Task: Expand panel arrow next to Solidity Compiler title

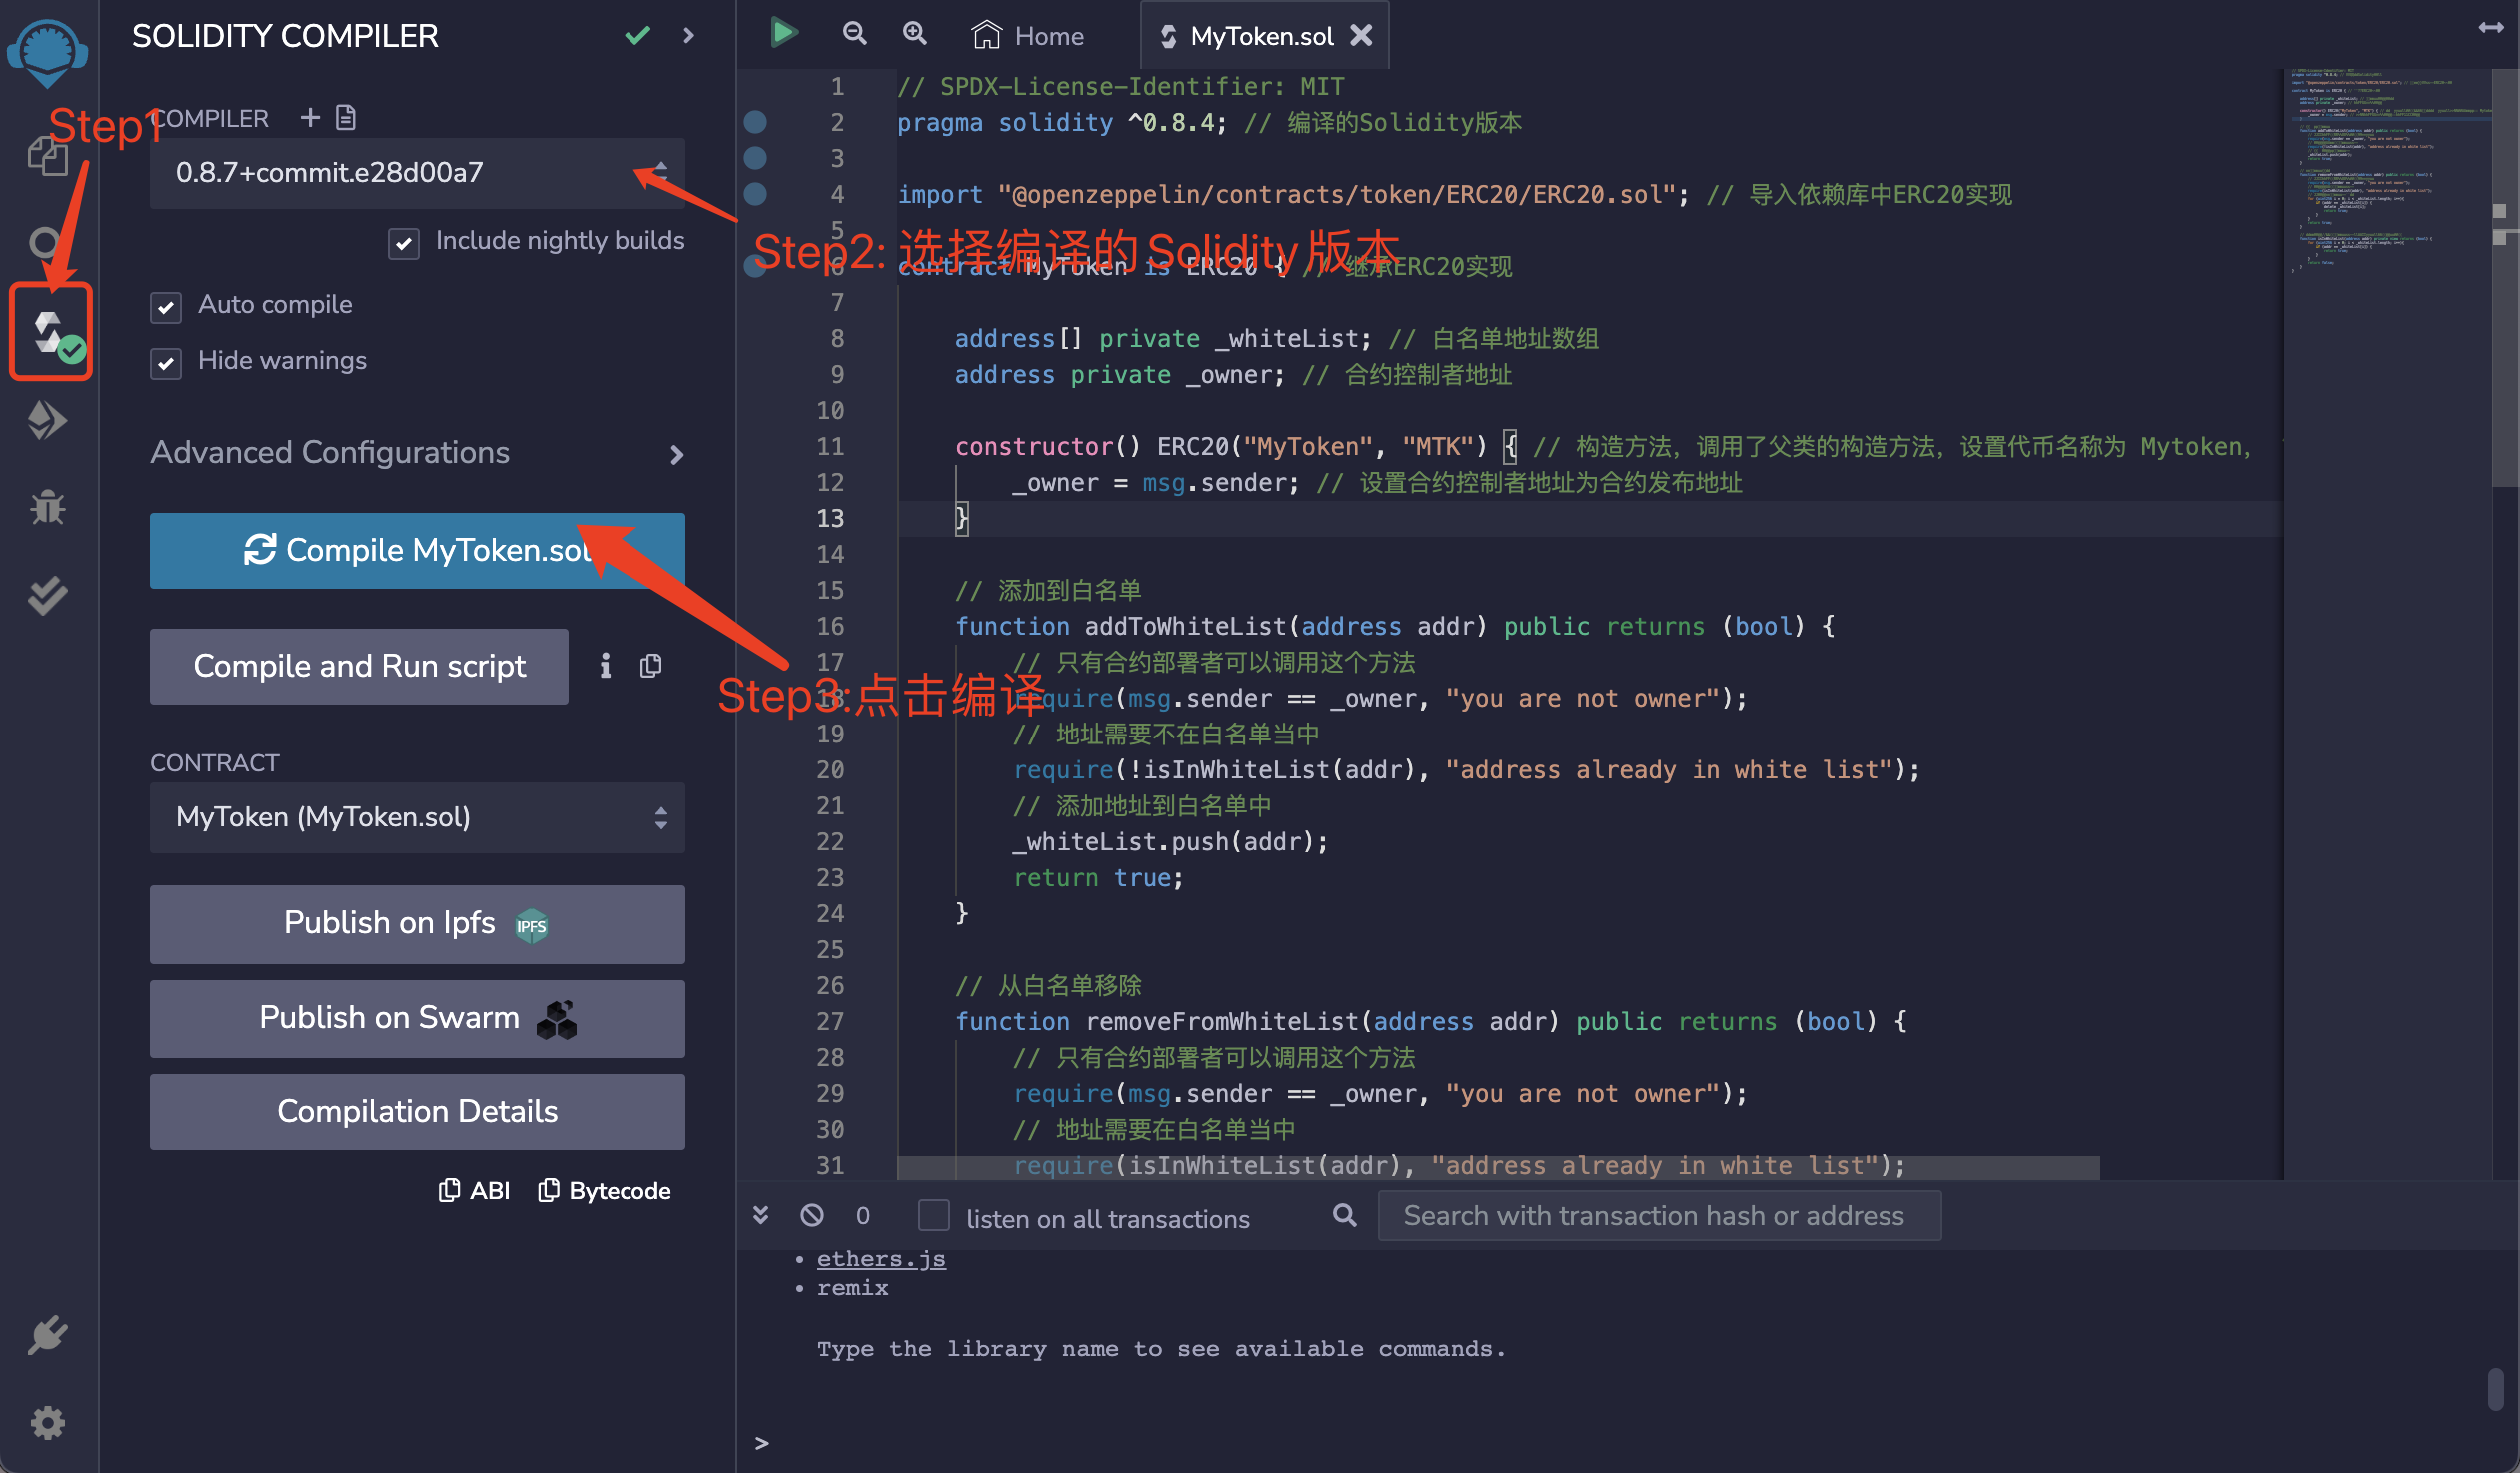Action: pyautogui.click(x=688, y=35)
